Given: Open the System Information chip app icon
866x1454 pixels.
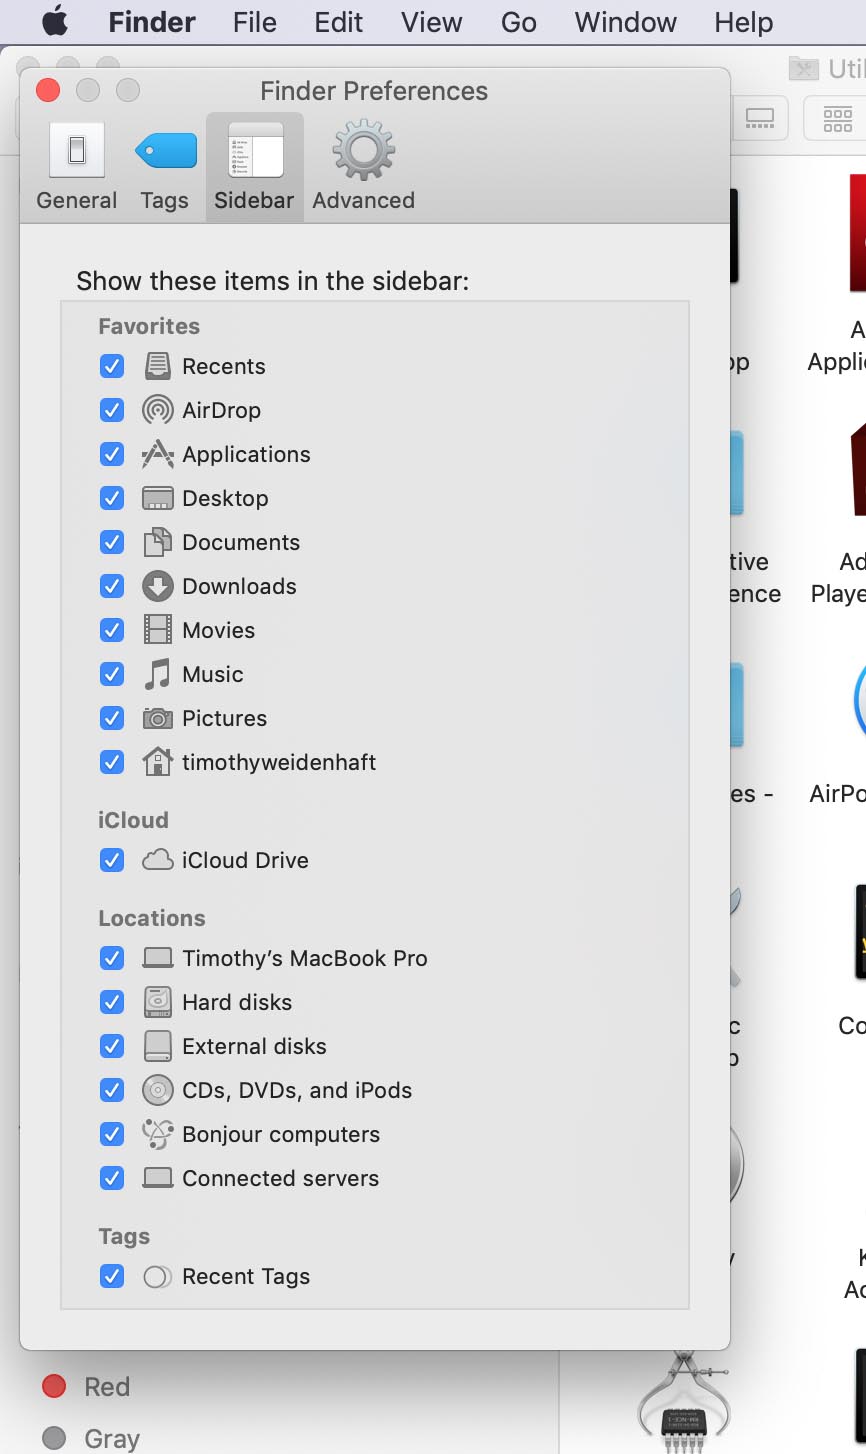Looking at the screenshot, I should click(x=684, y=1402).
